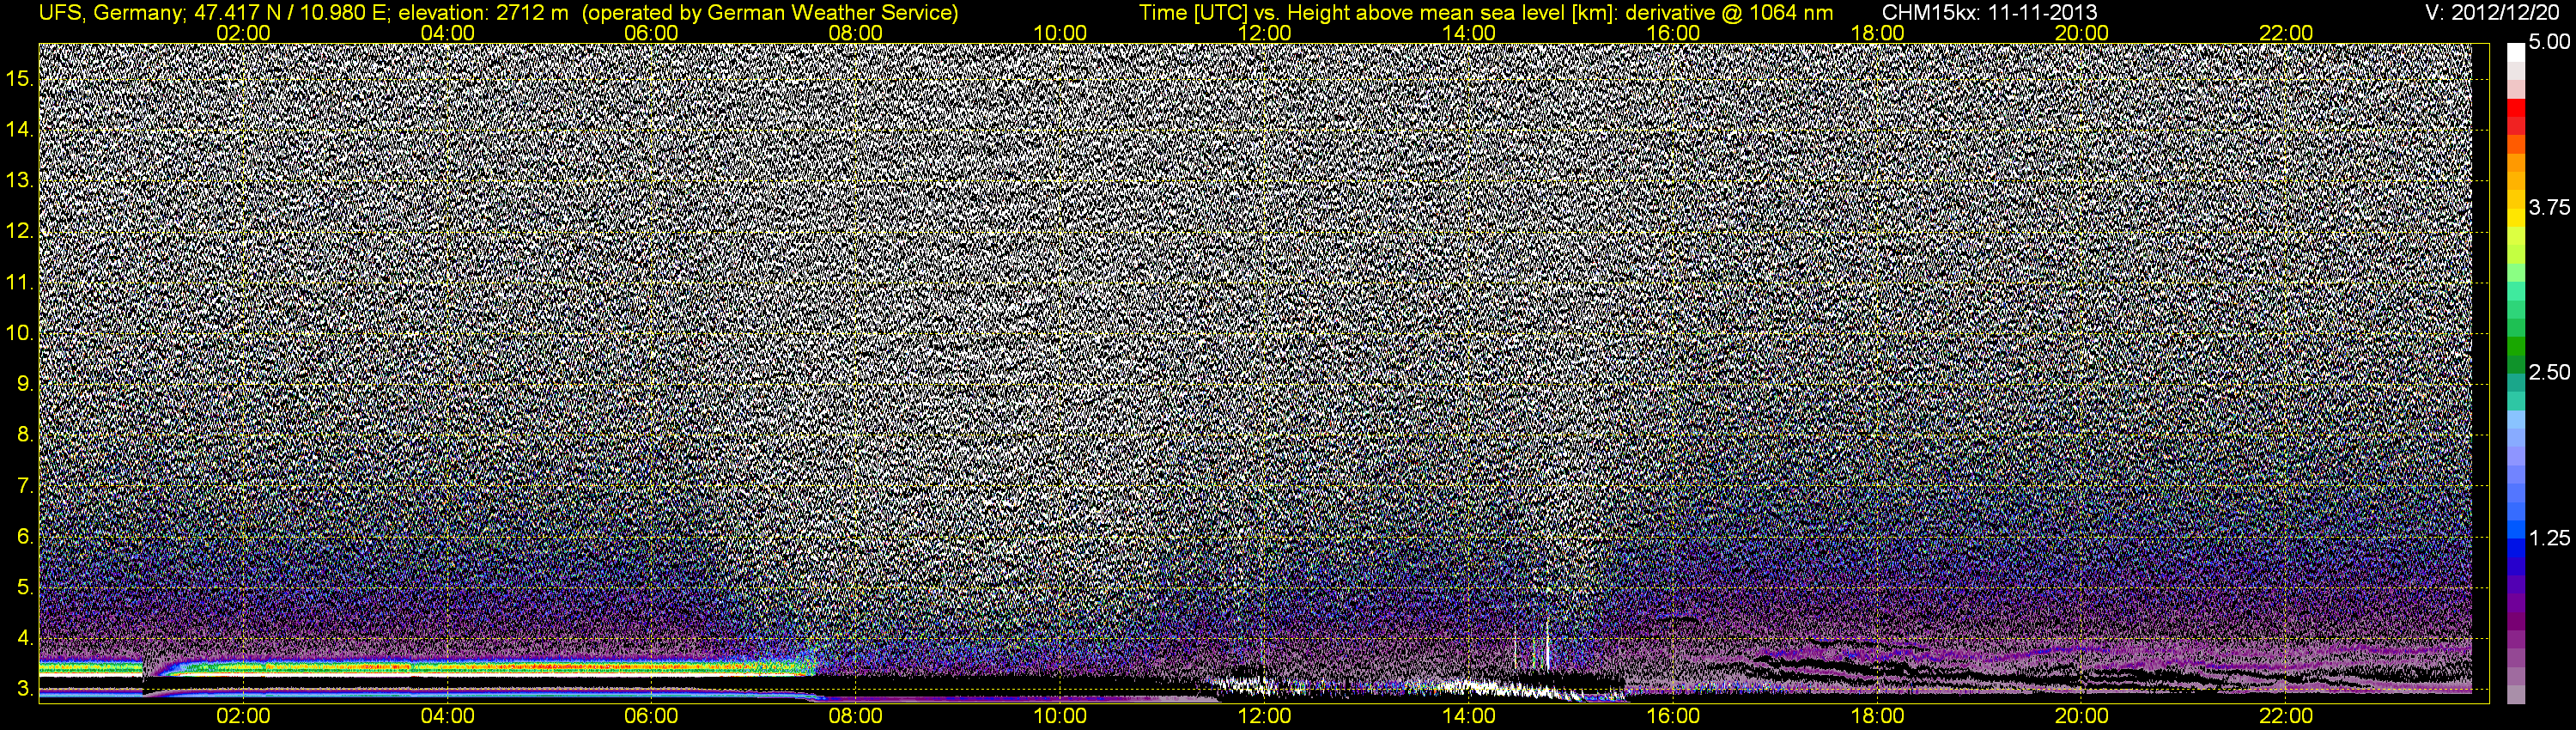This screenshot has height=730, width=2576.
Task: Click the 10:00 label on the top time axis
Action: (1060, 33)
